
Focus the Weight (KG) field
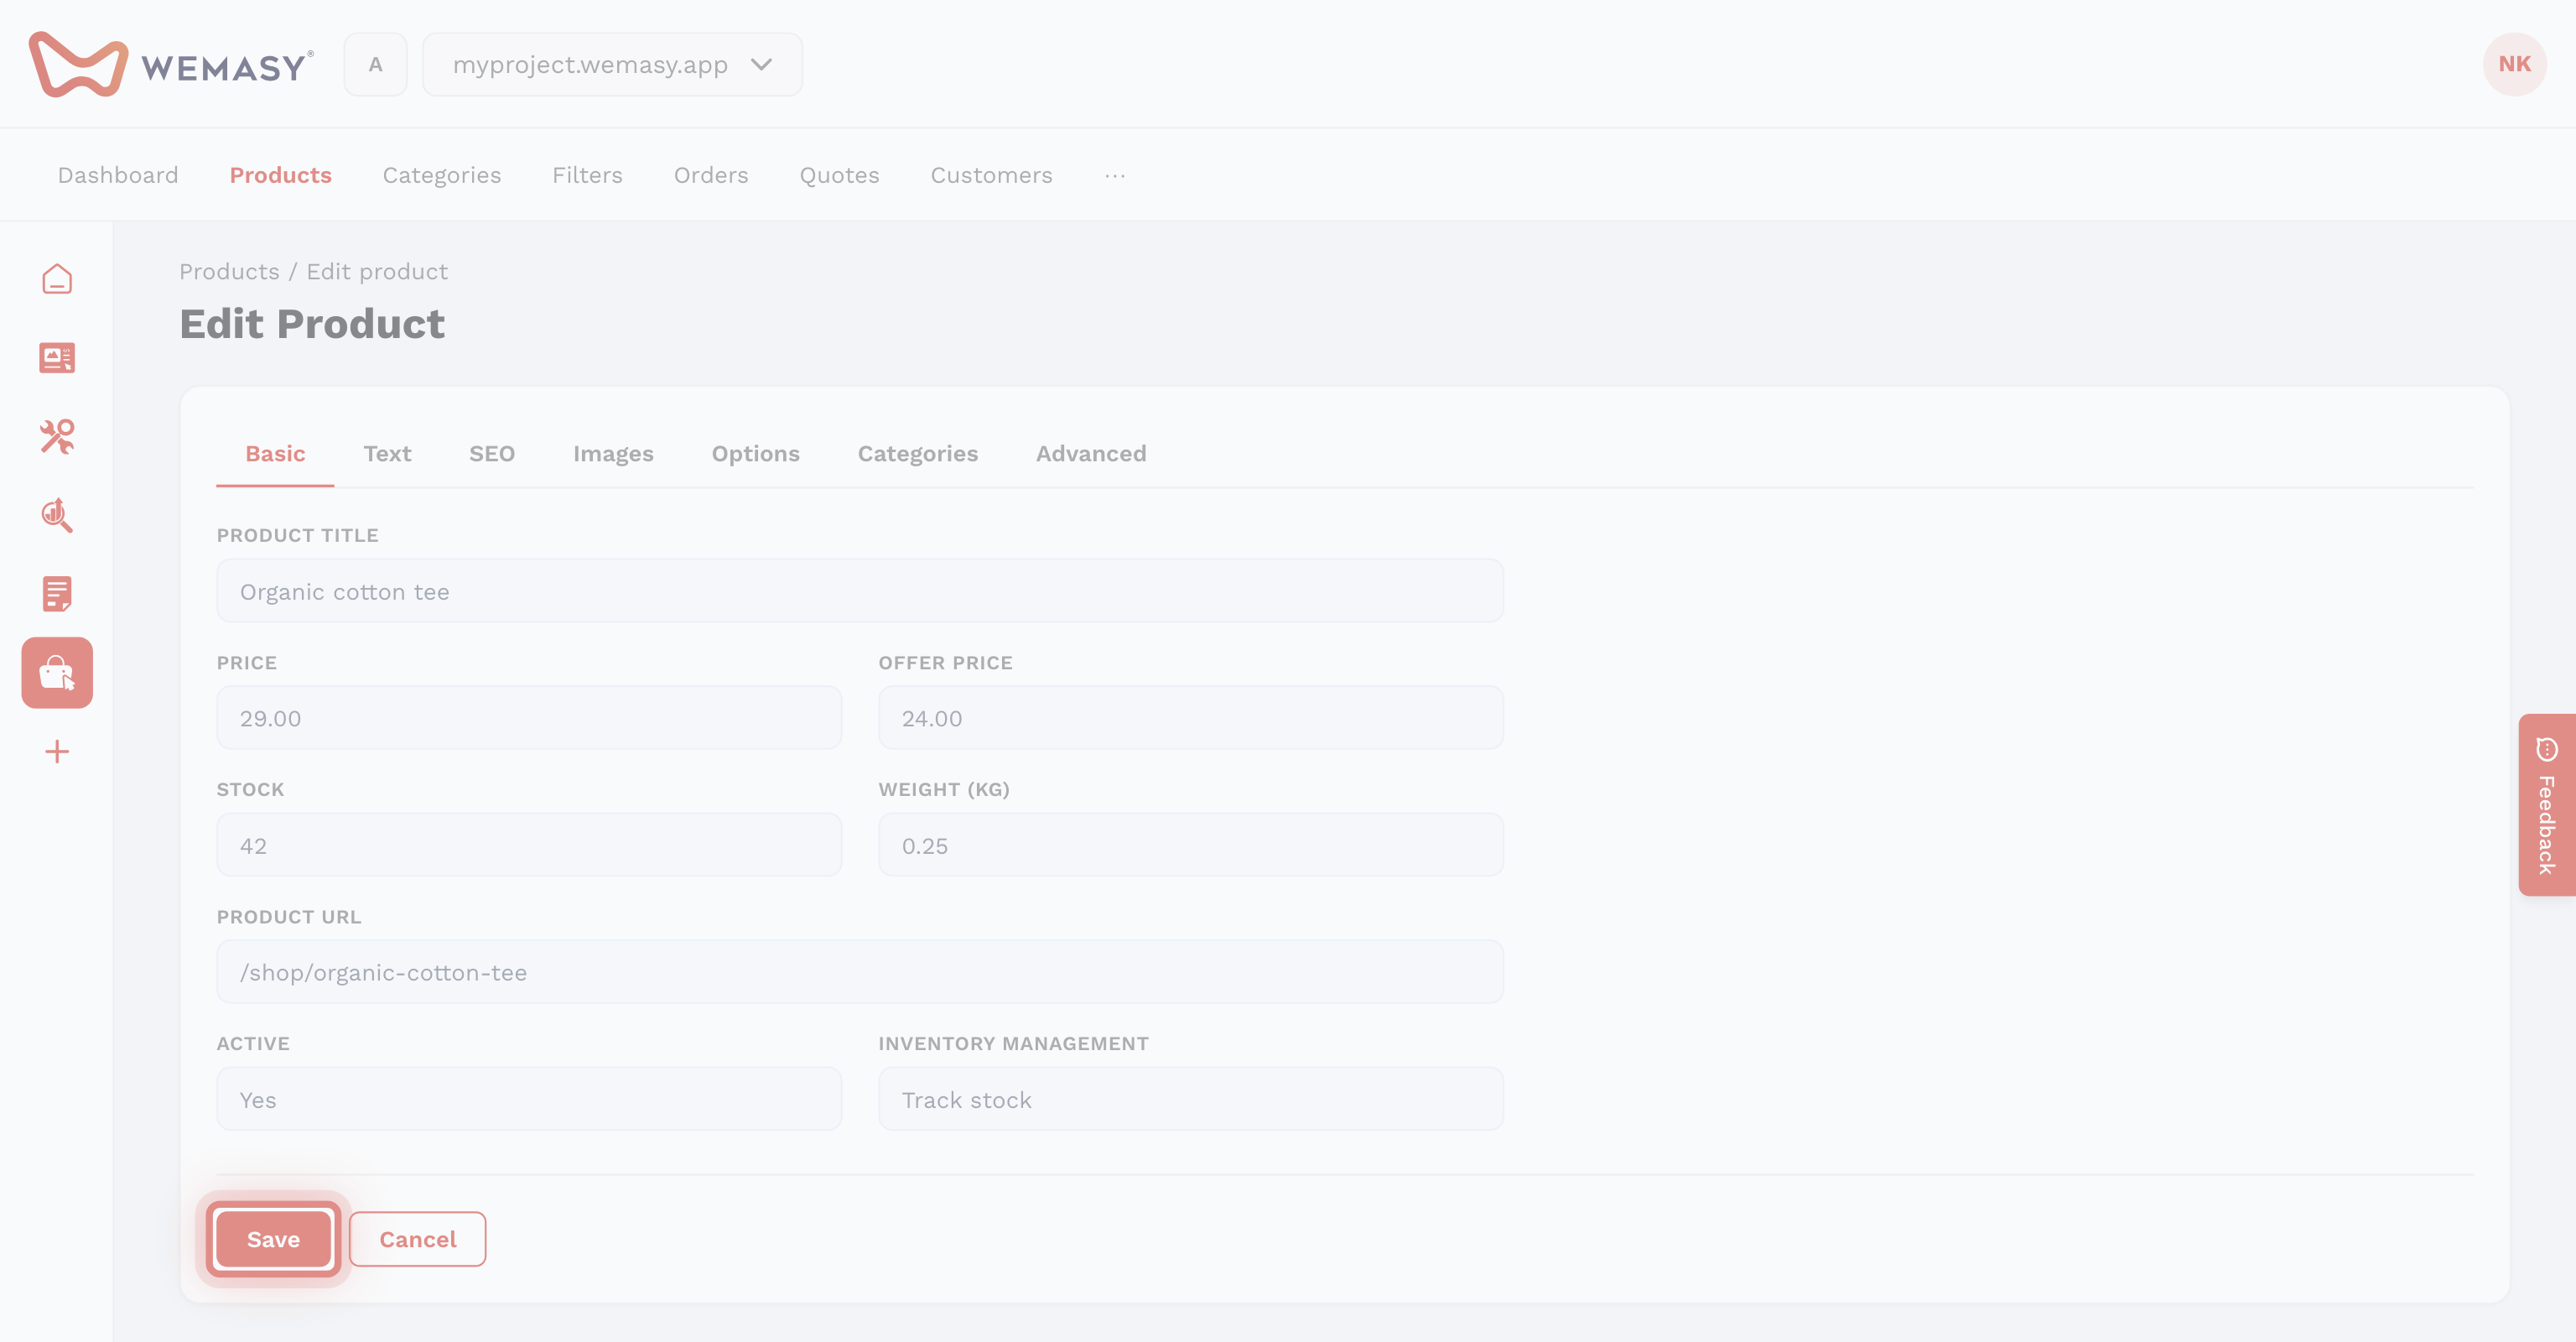pos(1191,845)
